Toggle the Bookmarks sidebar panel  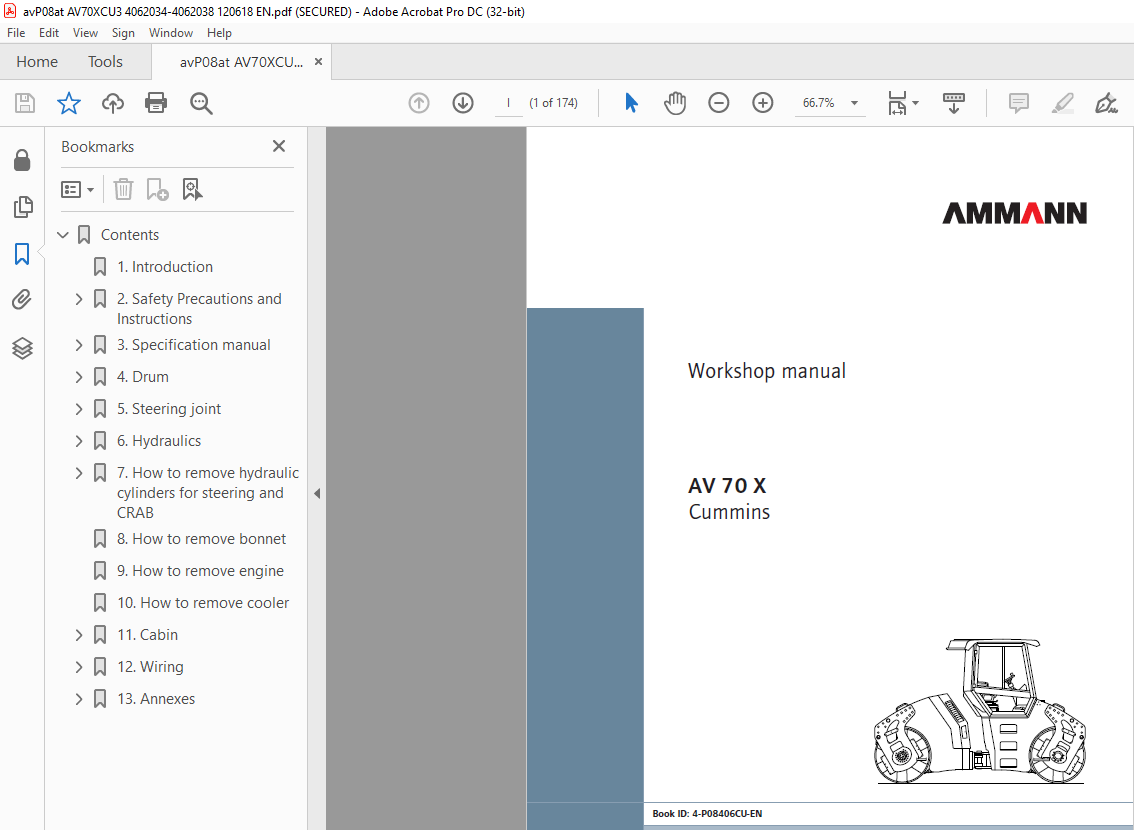coord(22,254)
